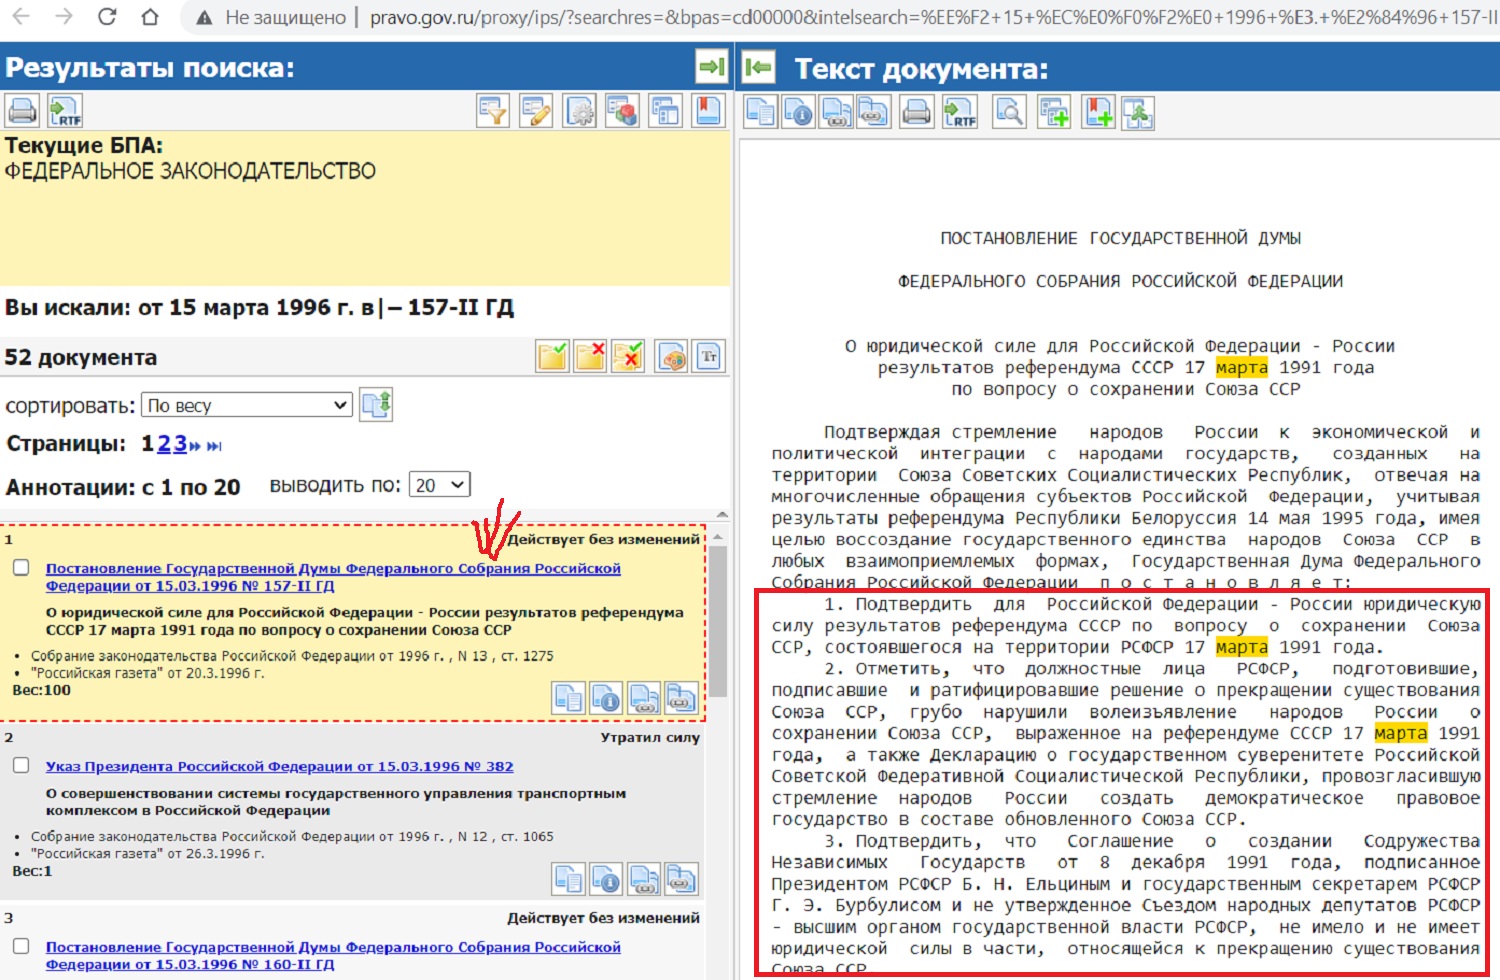Print the search results list

point(21,110)
